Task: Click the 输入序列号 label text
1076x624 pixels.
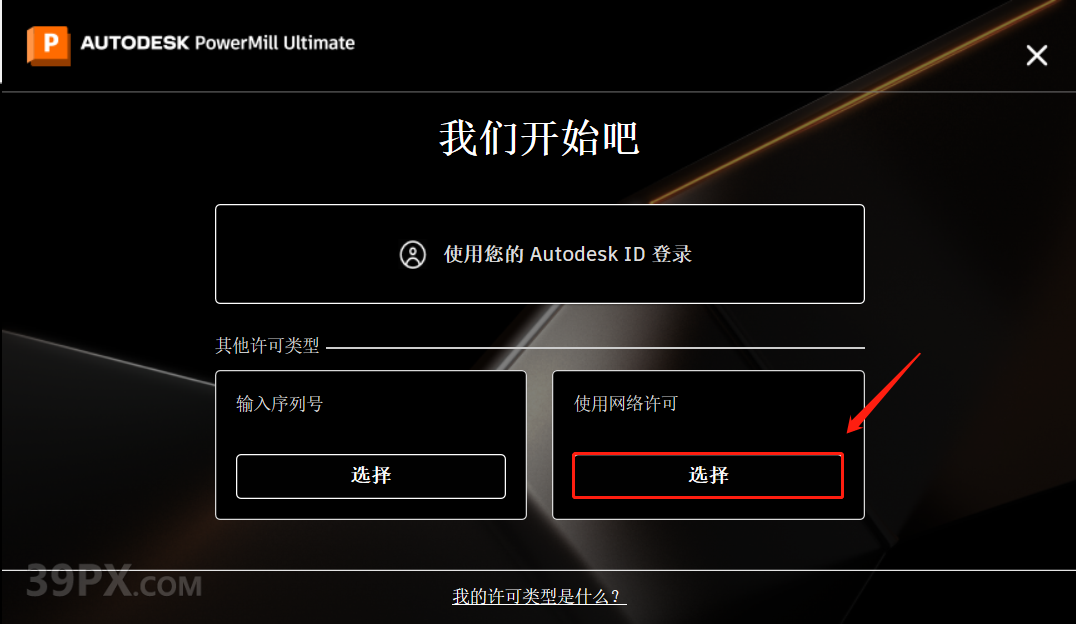Action: pyautogui.click(x=279, y=404)
